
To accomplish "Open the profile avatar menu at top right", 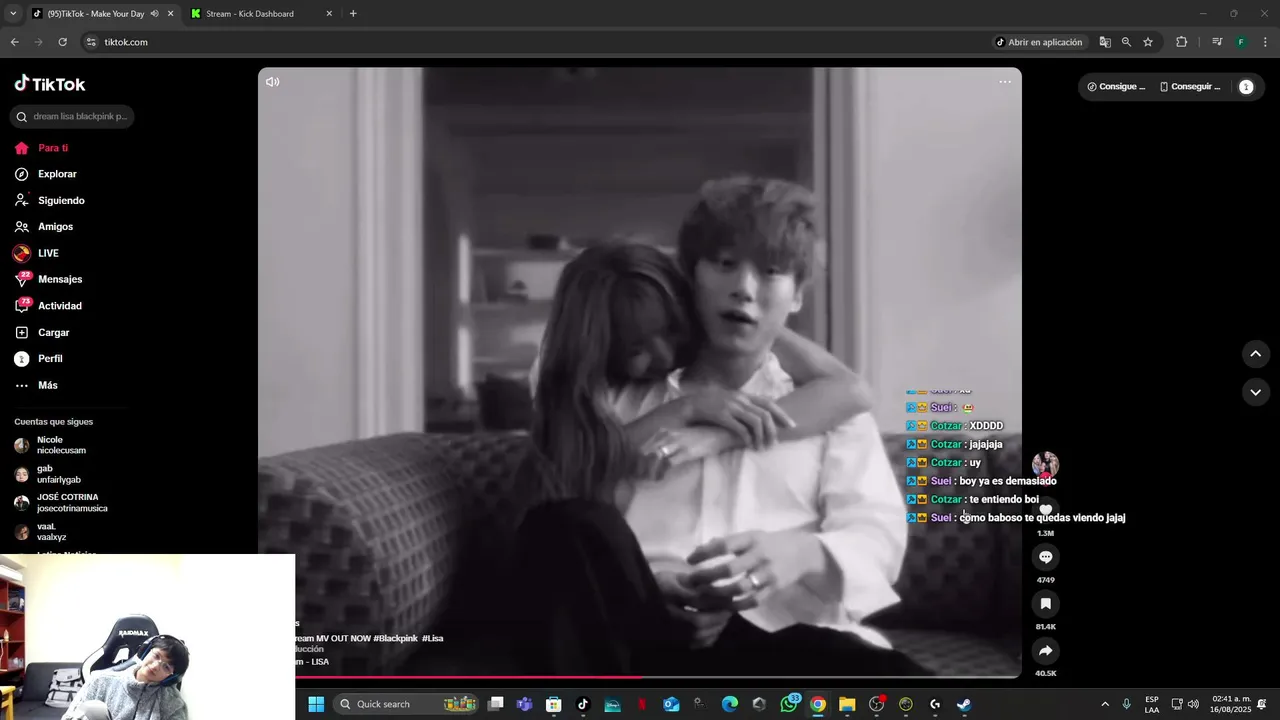I will 1246,87.
